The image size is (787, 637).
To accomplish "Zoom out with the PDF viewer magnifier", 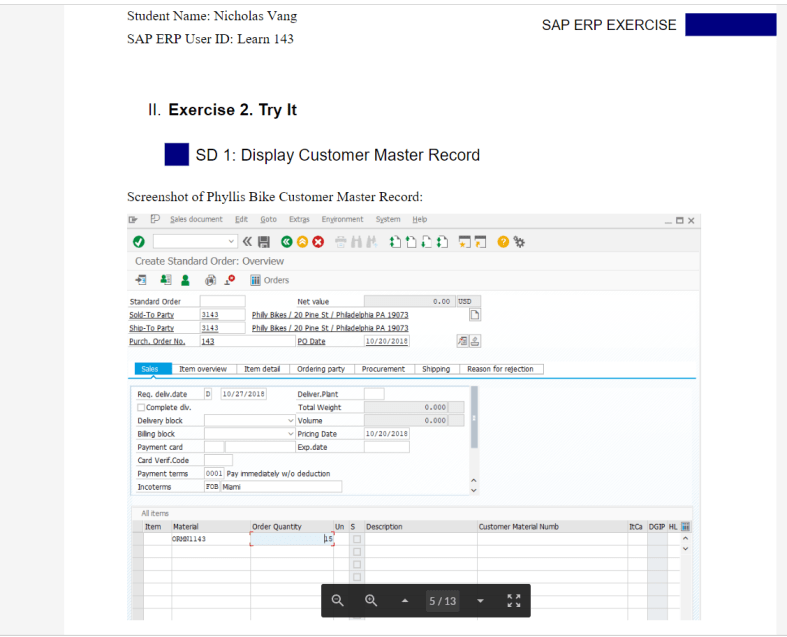I will tap(338, 600).
